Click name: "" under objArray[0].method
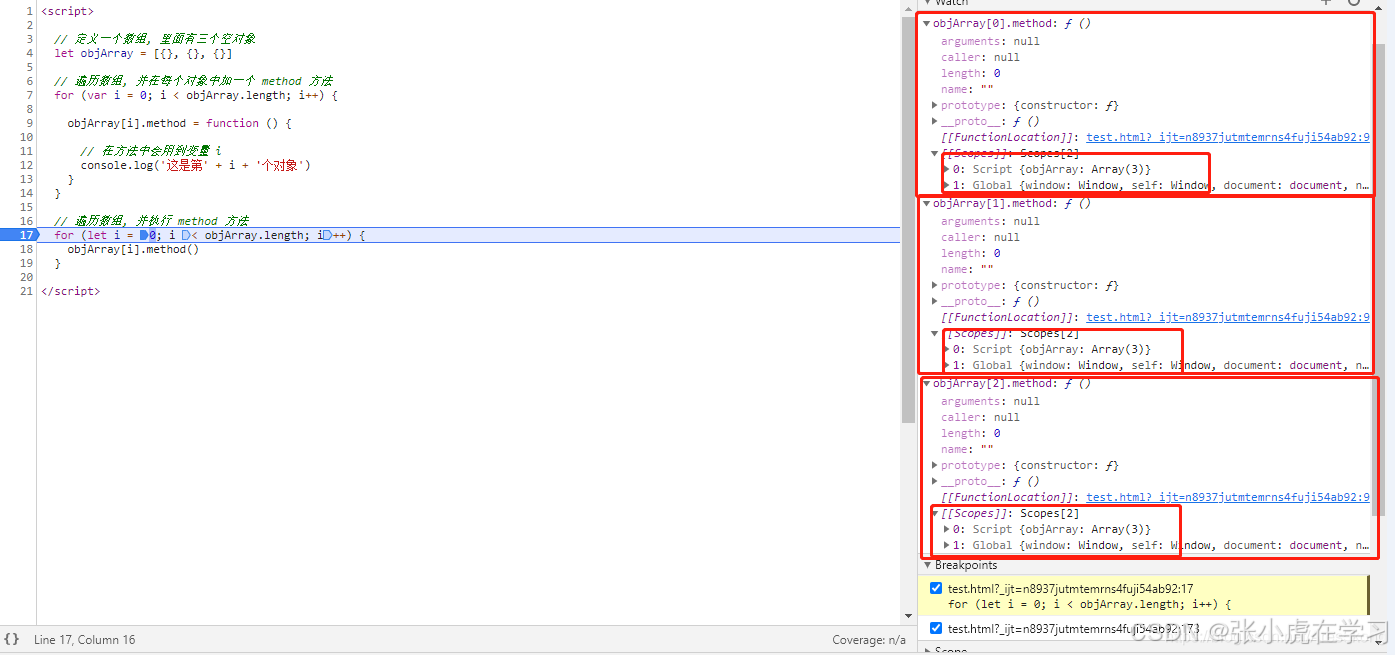Image resolution: width=1395 pixels, height=655 pixels. [x=967, y=89]
